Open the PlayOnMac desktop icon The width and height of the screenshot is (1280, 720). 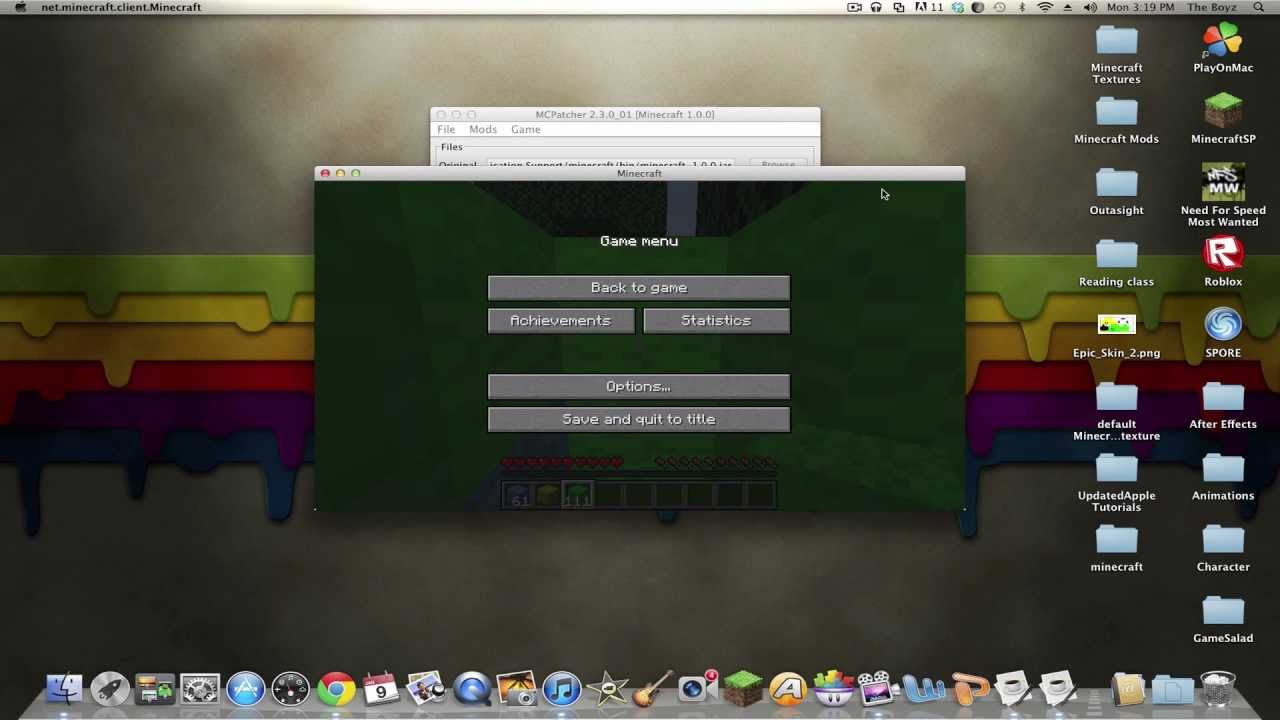click(1223, 49)
